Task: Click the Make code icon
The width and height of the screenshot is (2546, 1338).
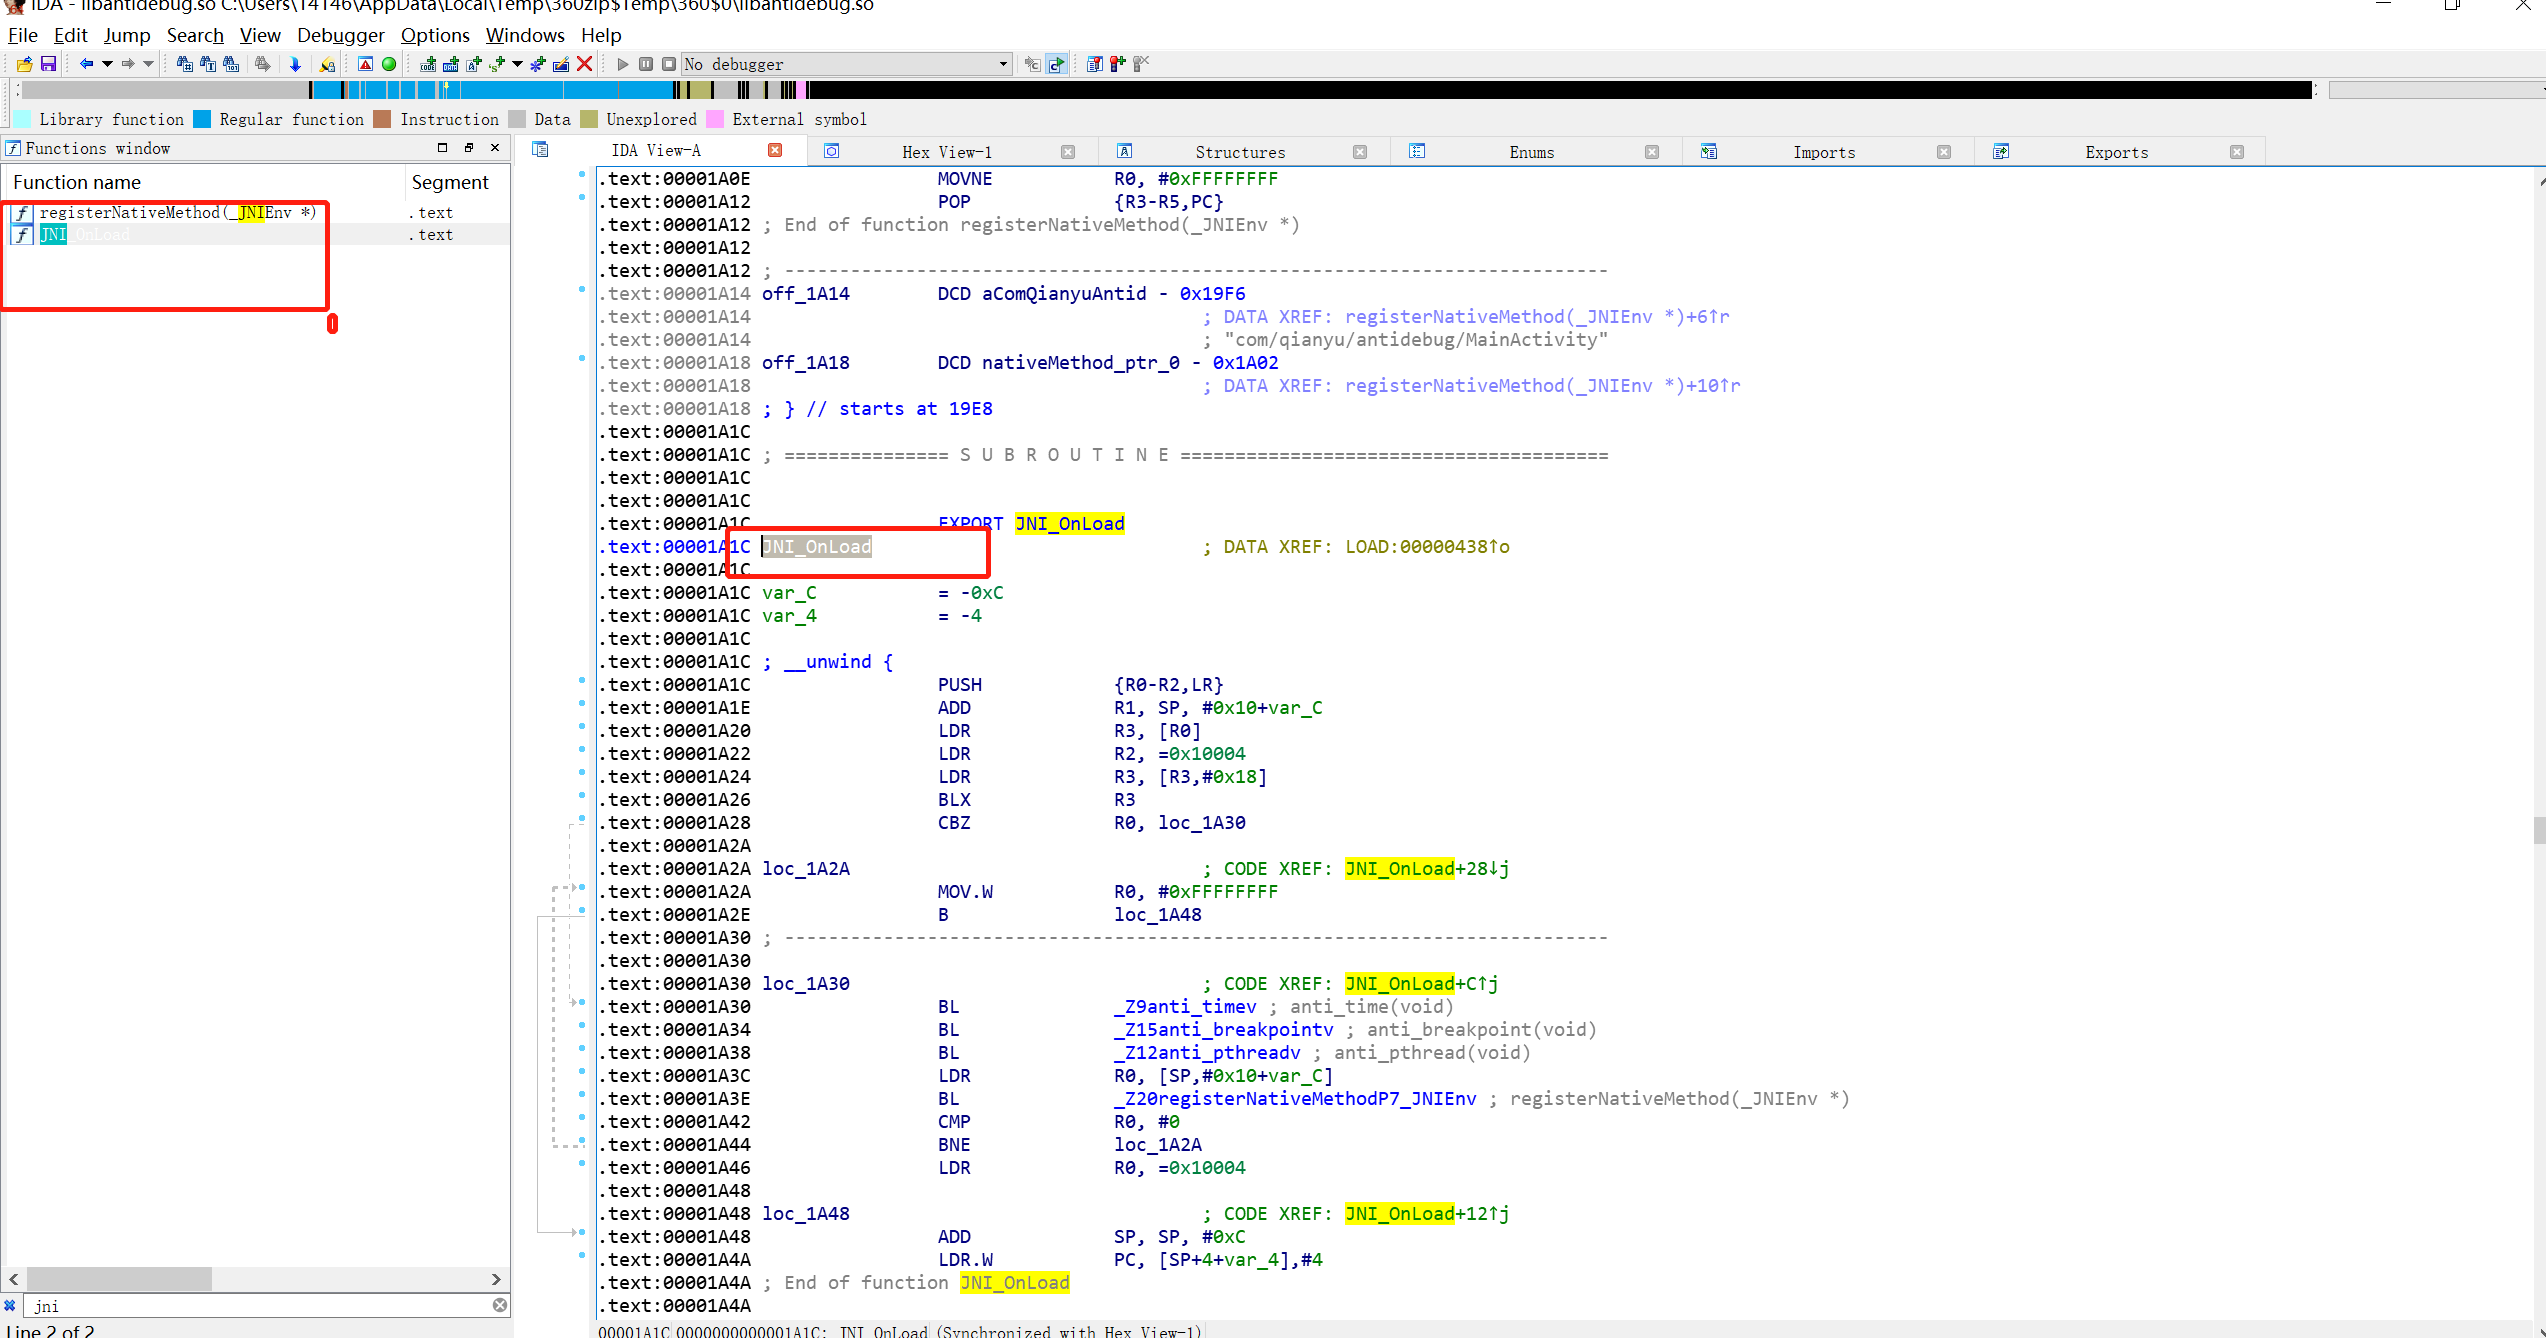Action: [x=428, y=64]
